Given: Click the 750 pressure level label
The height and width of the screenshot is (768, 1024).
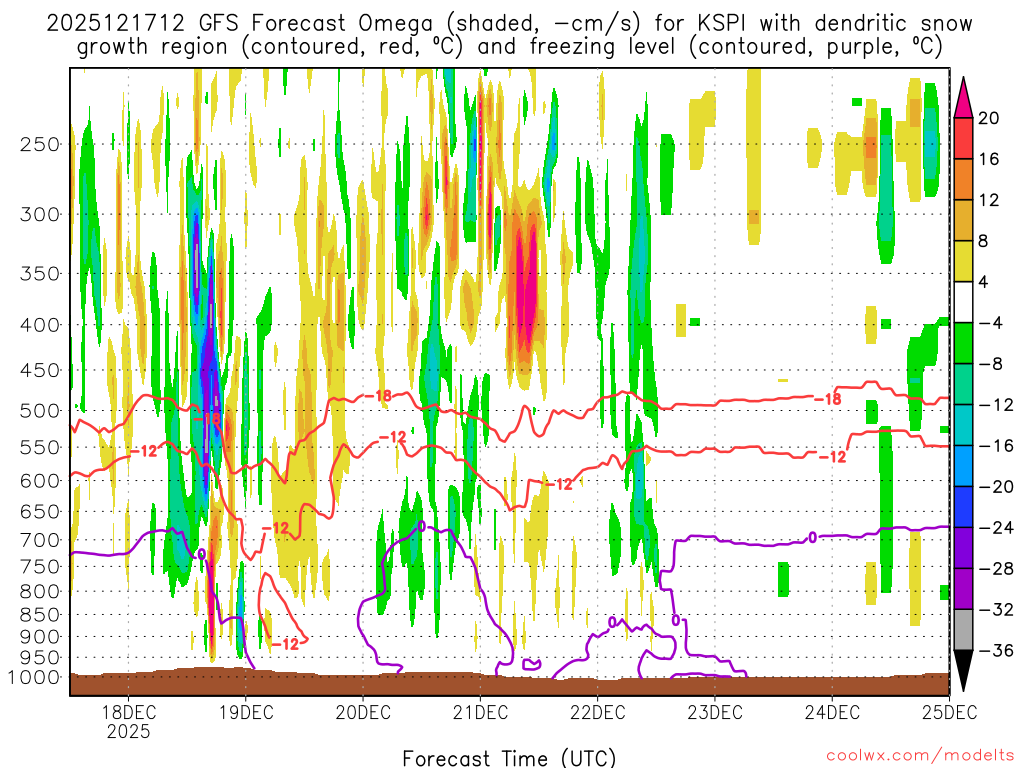Looking at the screenshot, I should coord(40,566).
